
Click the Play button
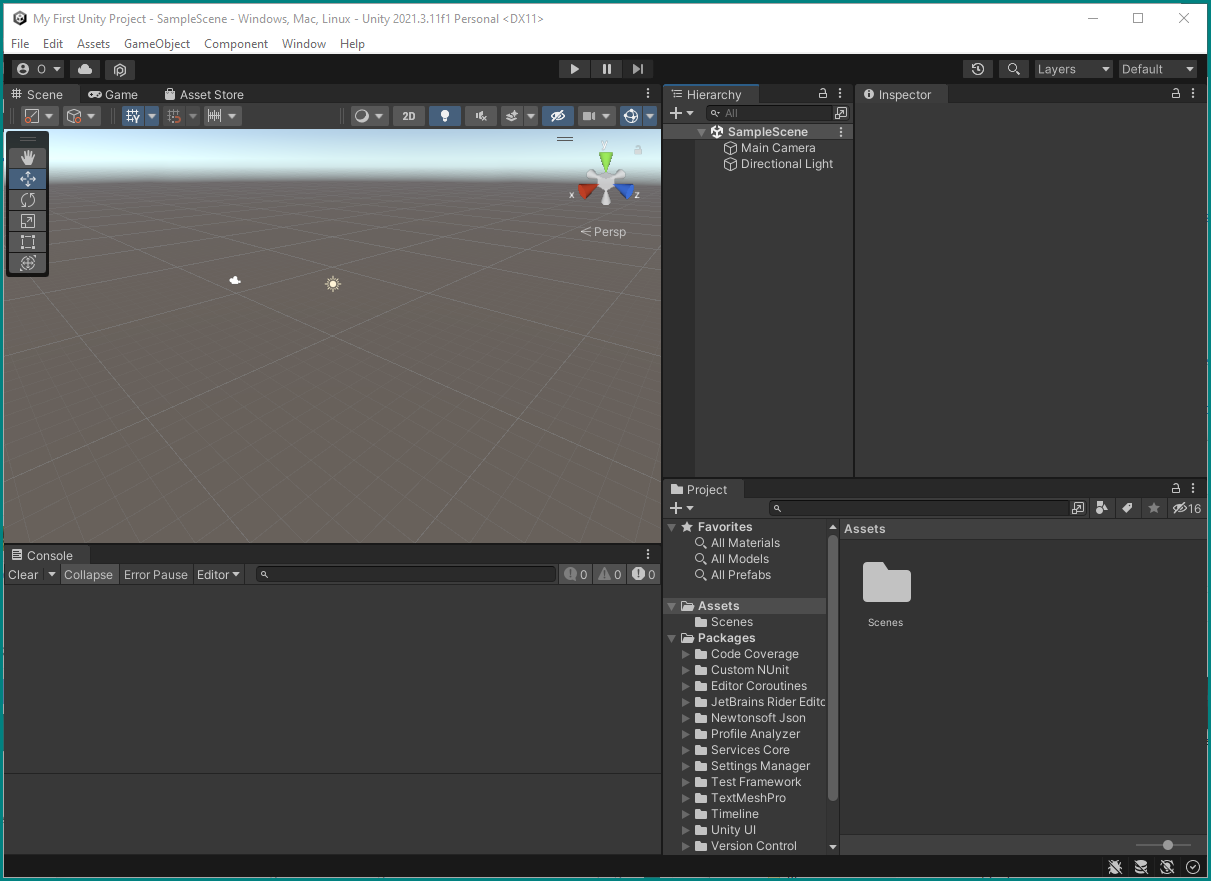coord(574,69)
